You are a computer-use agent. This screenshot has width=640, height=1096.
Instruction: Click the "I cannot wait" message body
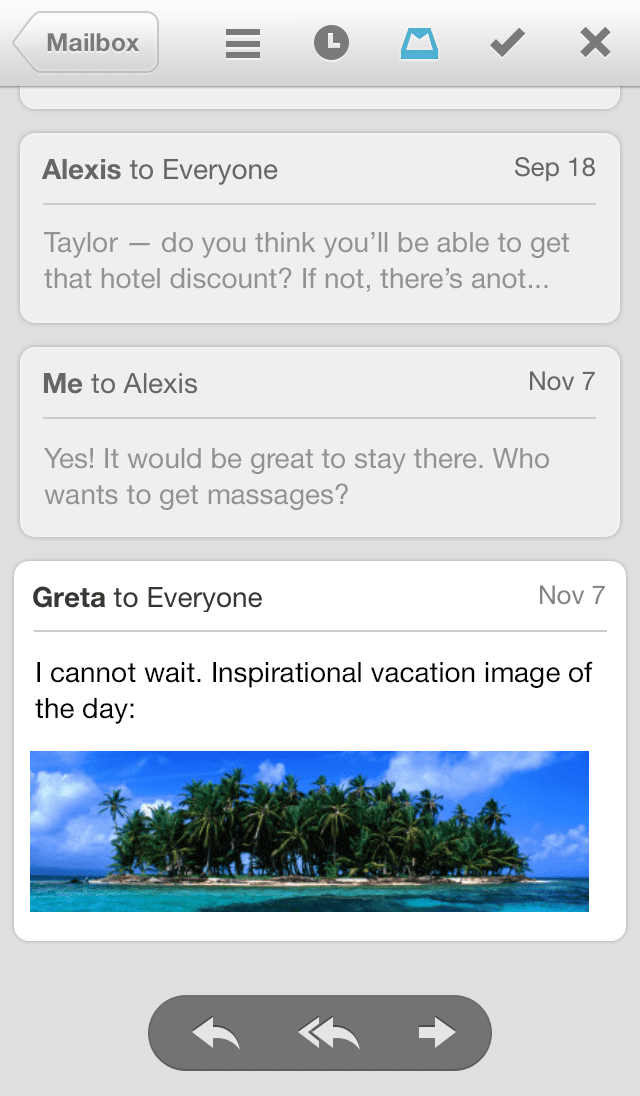(x=313, y=690)
